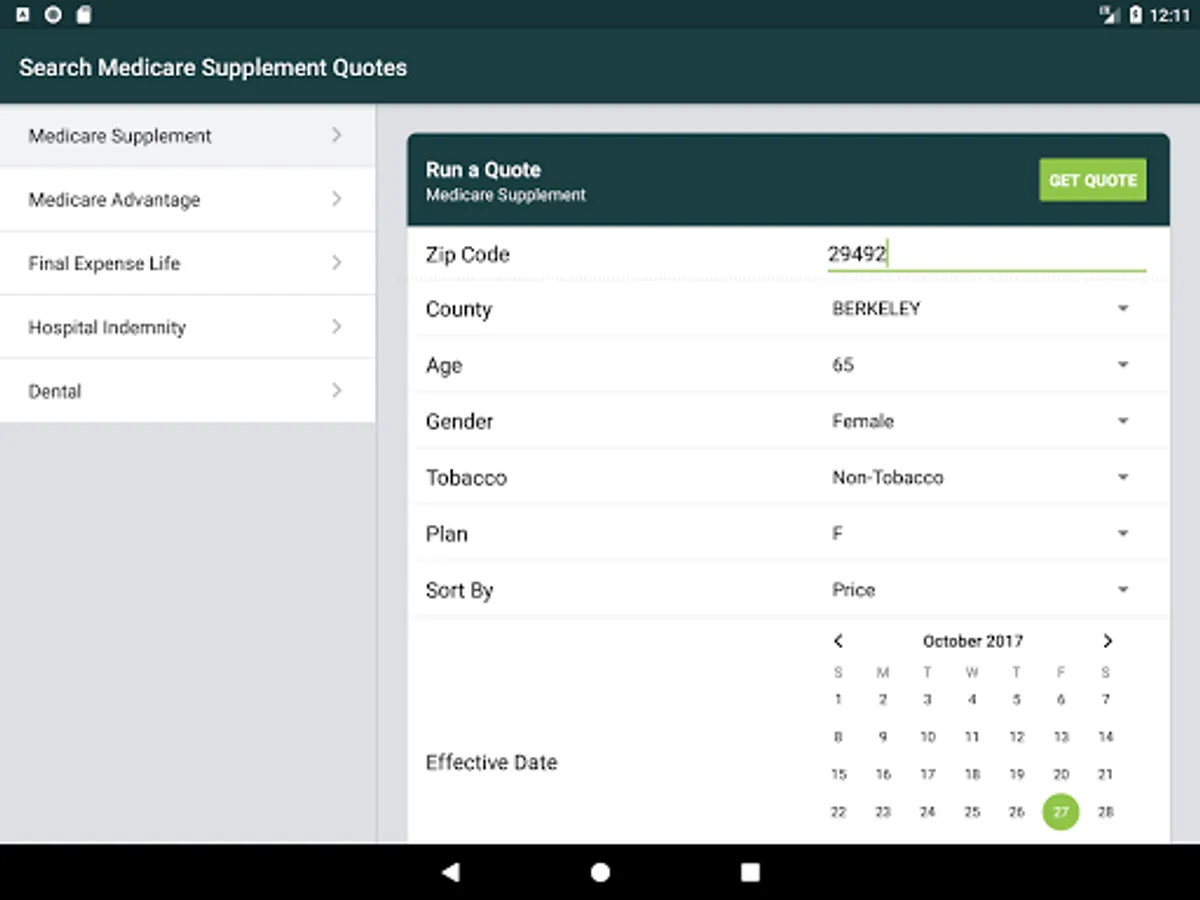Tap the keyboard 'A' status icon
Screen dimensions: 1200x900
pos(23,15)
